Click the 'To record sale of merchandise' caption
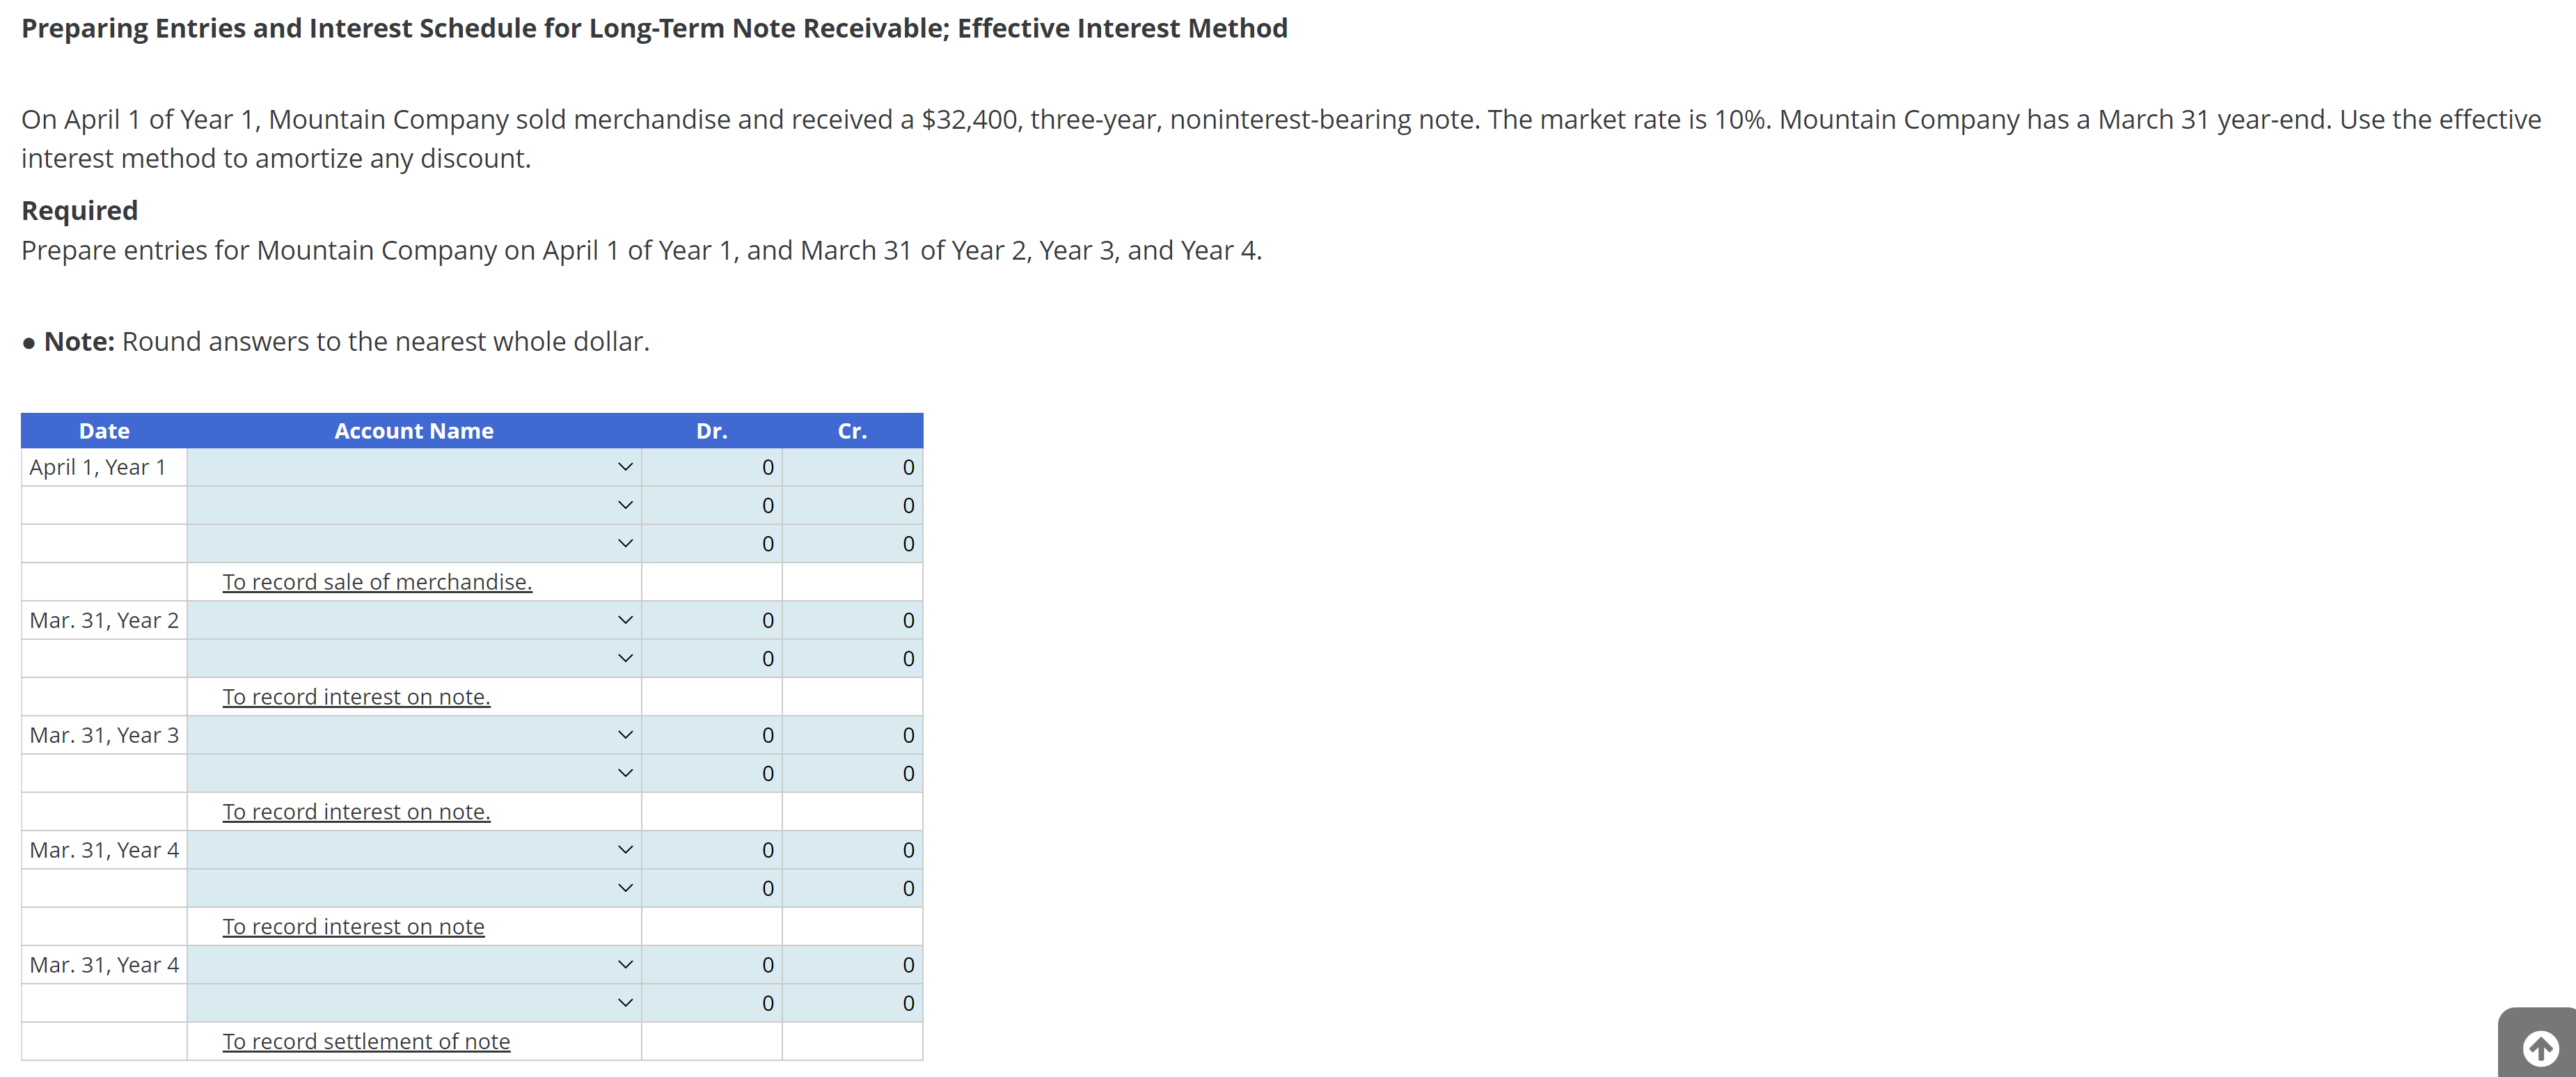This screenshot has height=1077, width=2576. pyautogui.click(x=377, y=581)
